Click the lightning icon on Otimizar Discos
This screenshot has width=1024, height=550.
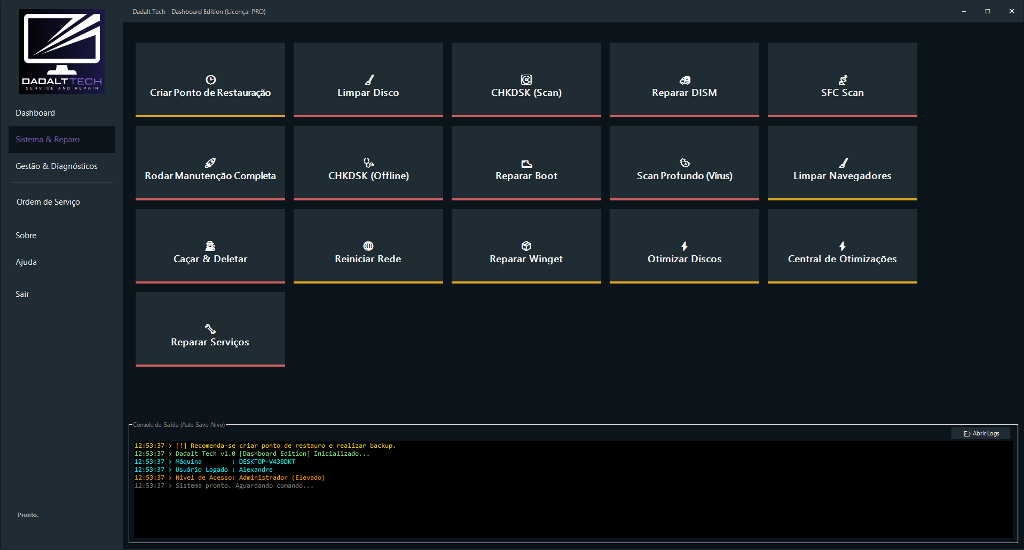pos(684,245)
